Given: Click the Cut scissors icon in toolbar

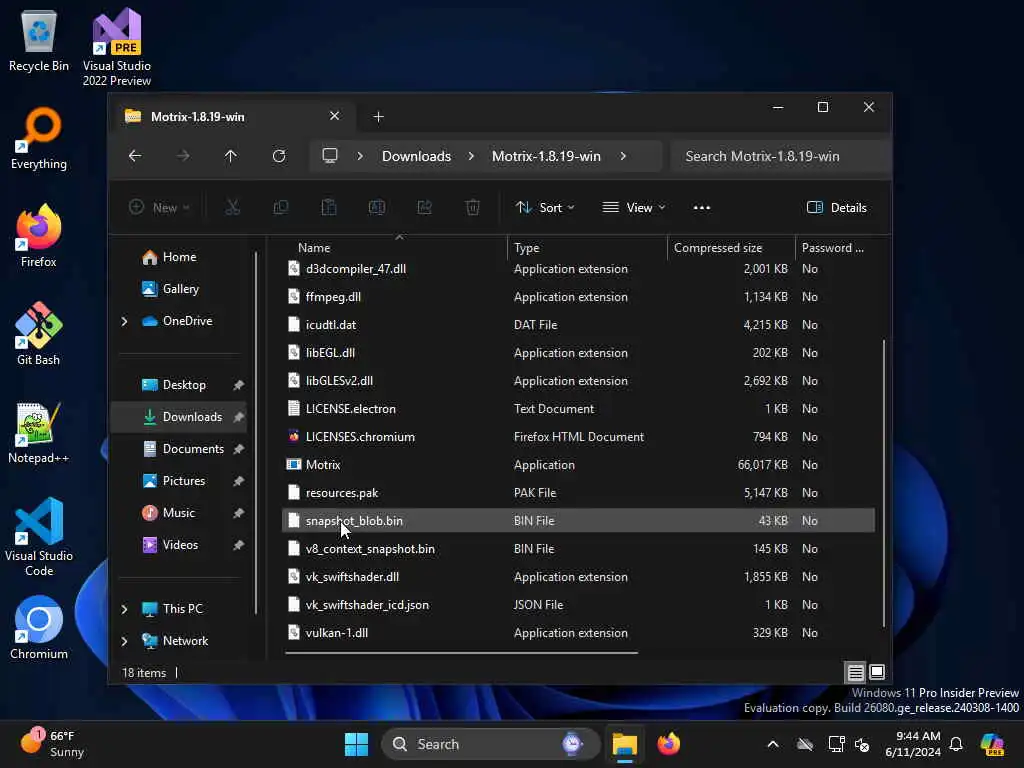Looking at the screenshot, I should [x=232, y=208].
